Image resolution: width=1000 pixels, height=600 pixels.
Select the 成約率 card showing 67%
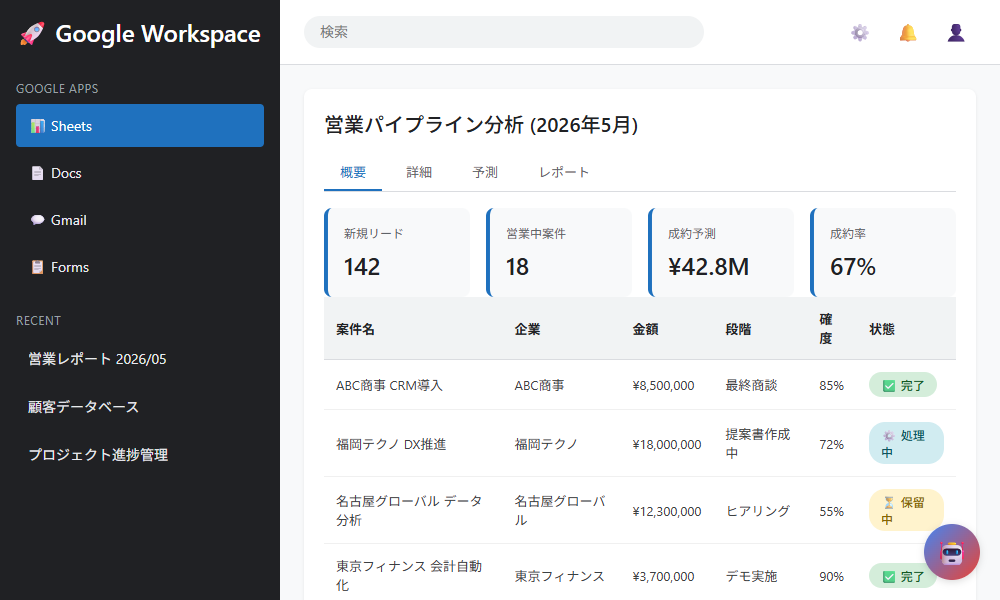coord(883,252)
